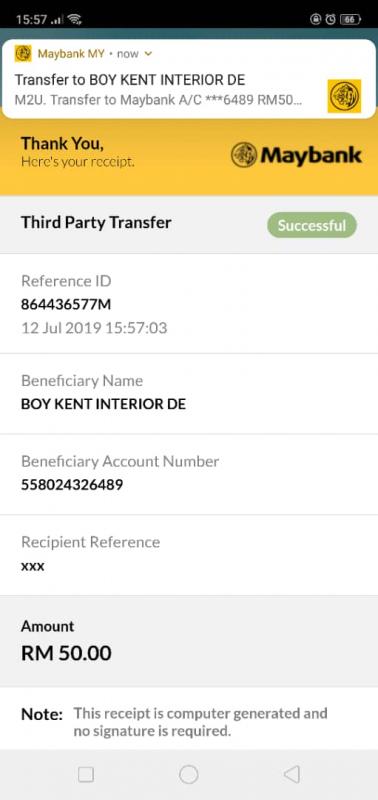Tap the small Maybank icon in notification header
This screenshot has width=378, height=800.
coord(23,54)
